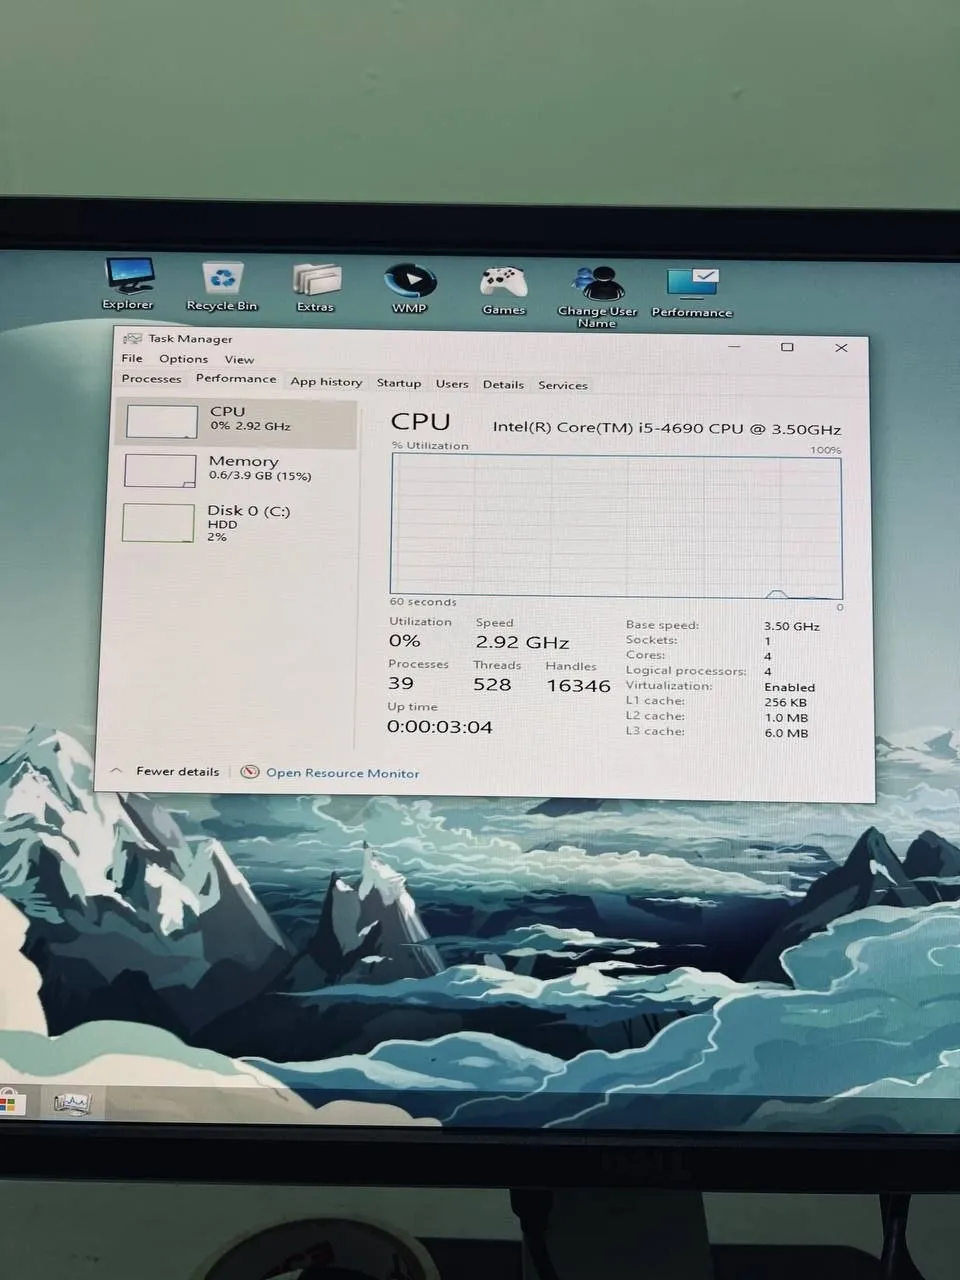960x1280 pixels.
Task: Open the Services tab
Action: pos(563,386)
